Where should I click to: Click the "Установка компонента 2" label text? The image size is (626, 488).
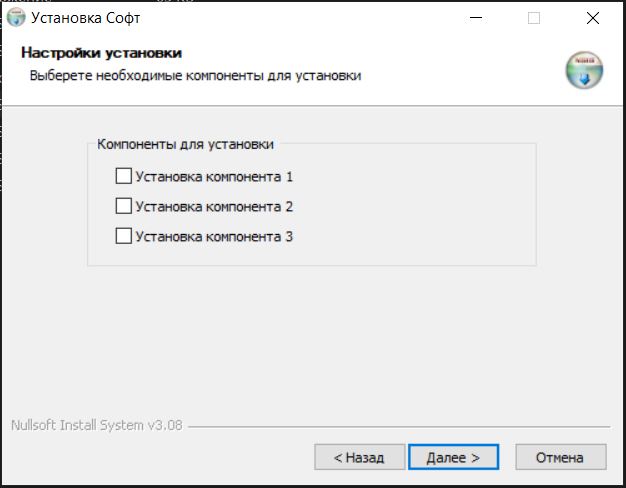click(214, 207)
